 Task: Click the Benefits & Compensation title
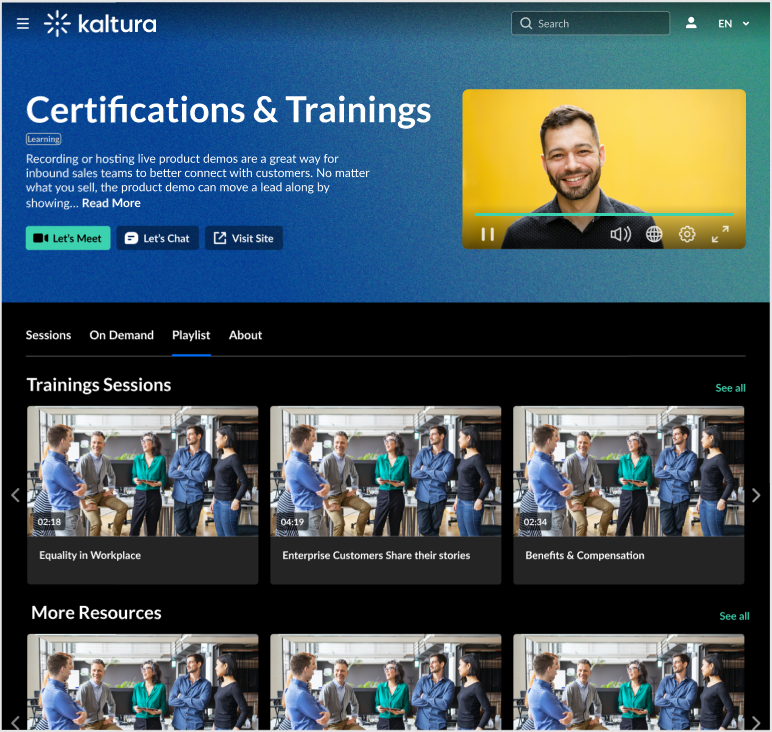(585, 555)
